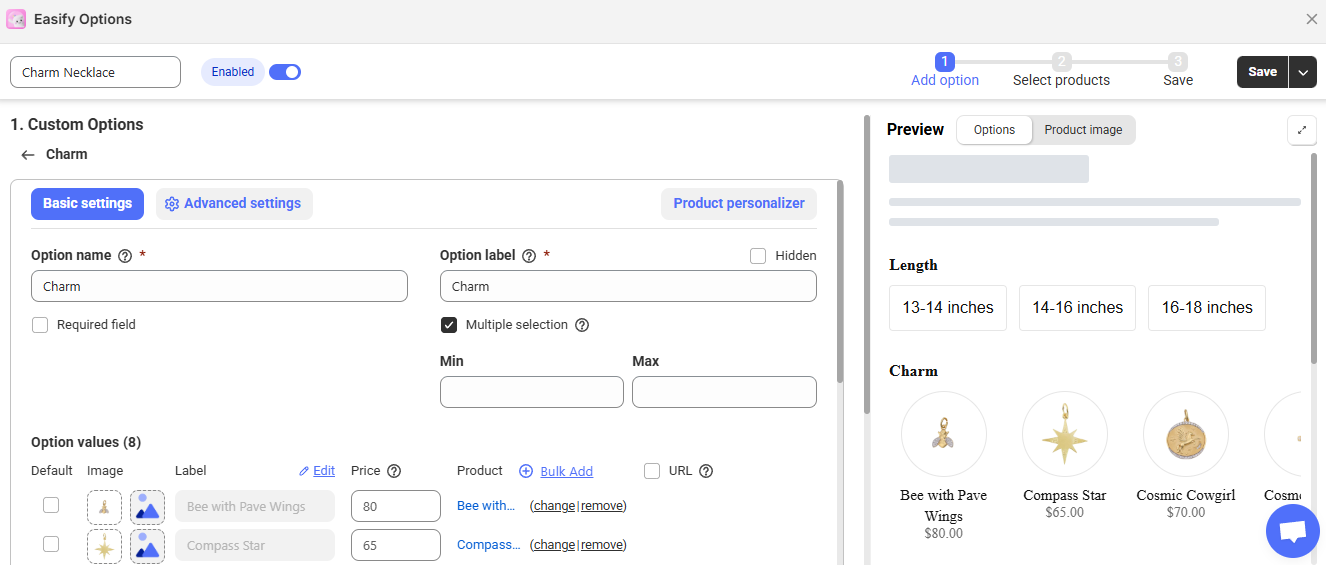
Task: Open the Product personalizer
Action: [x=738, y=204]
